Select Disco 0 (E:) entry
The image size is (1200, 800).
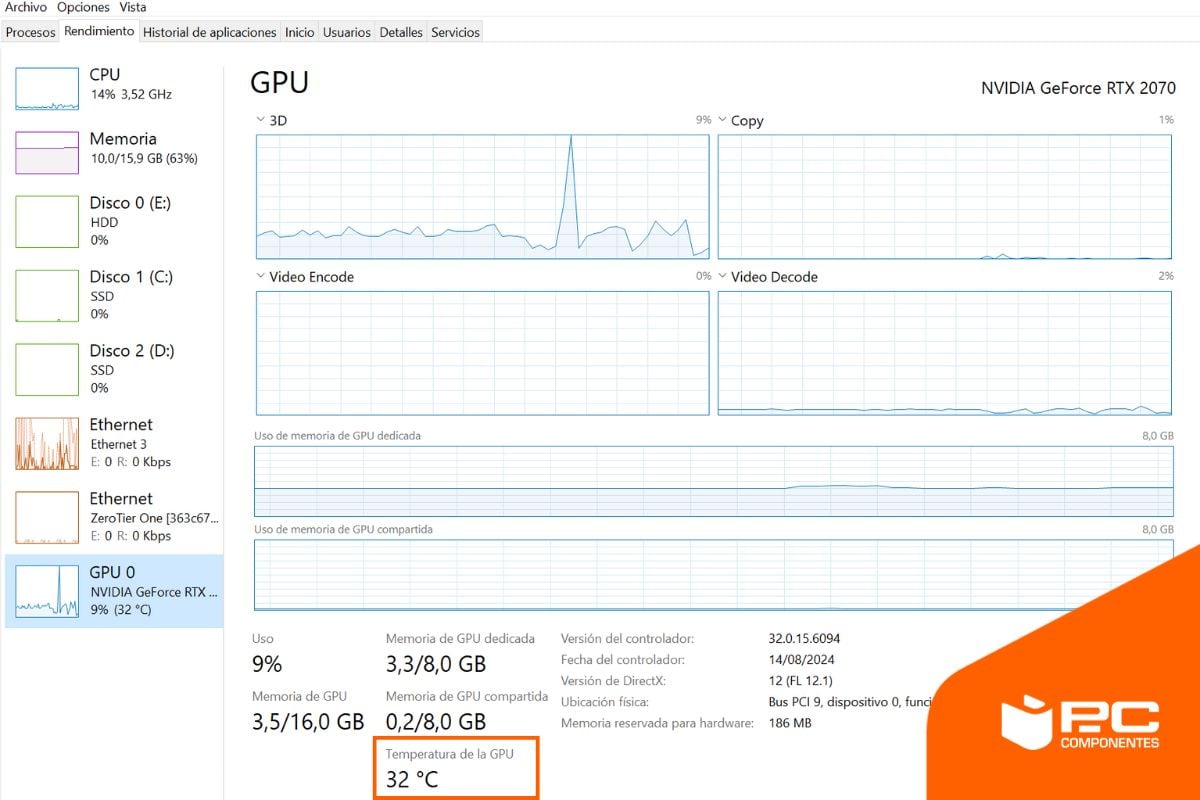pos(114,221)
